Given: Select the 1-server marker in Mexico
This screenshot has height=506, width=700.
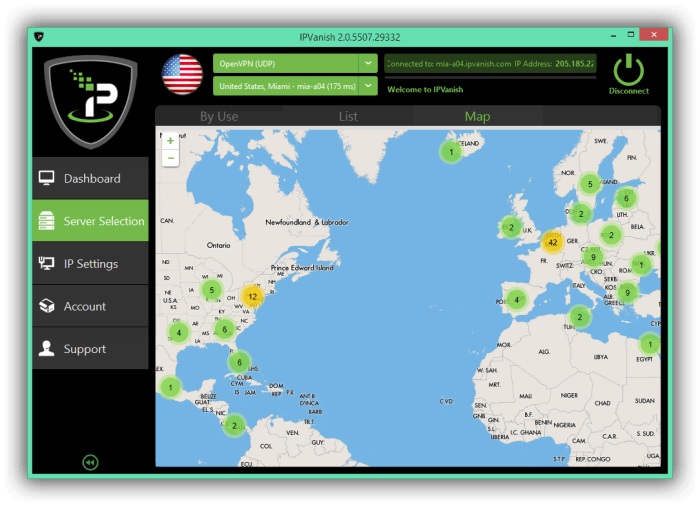Looking at the screenshot, I should click(x=170, y=387).
